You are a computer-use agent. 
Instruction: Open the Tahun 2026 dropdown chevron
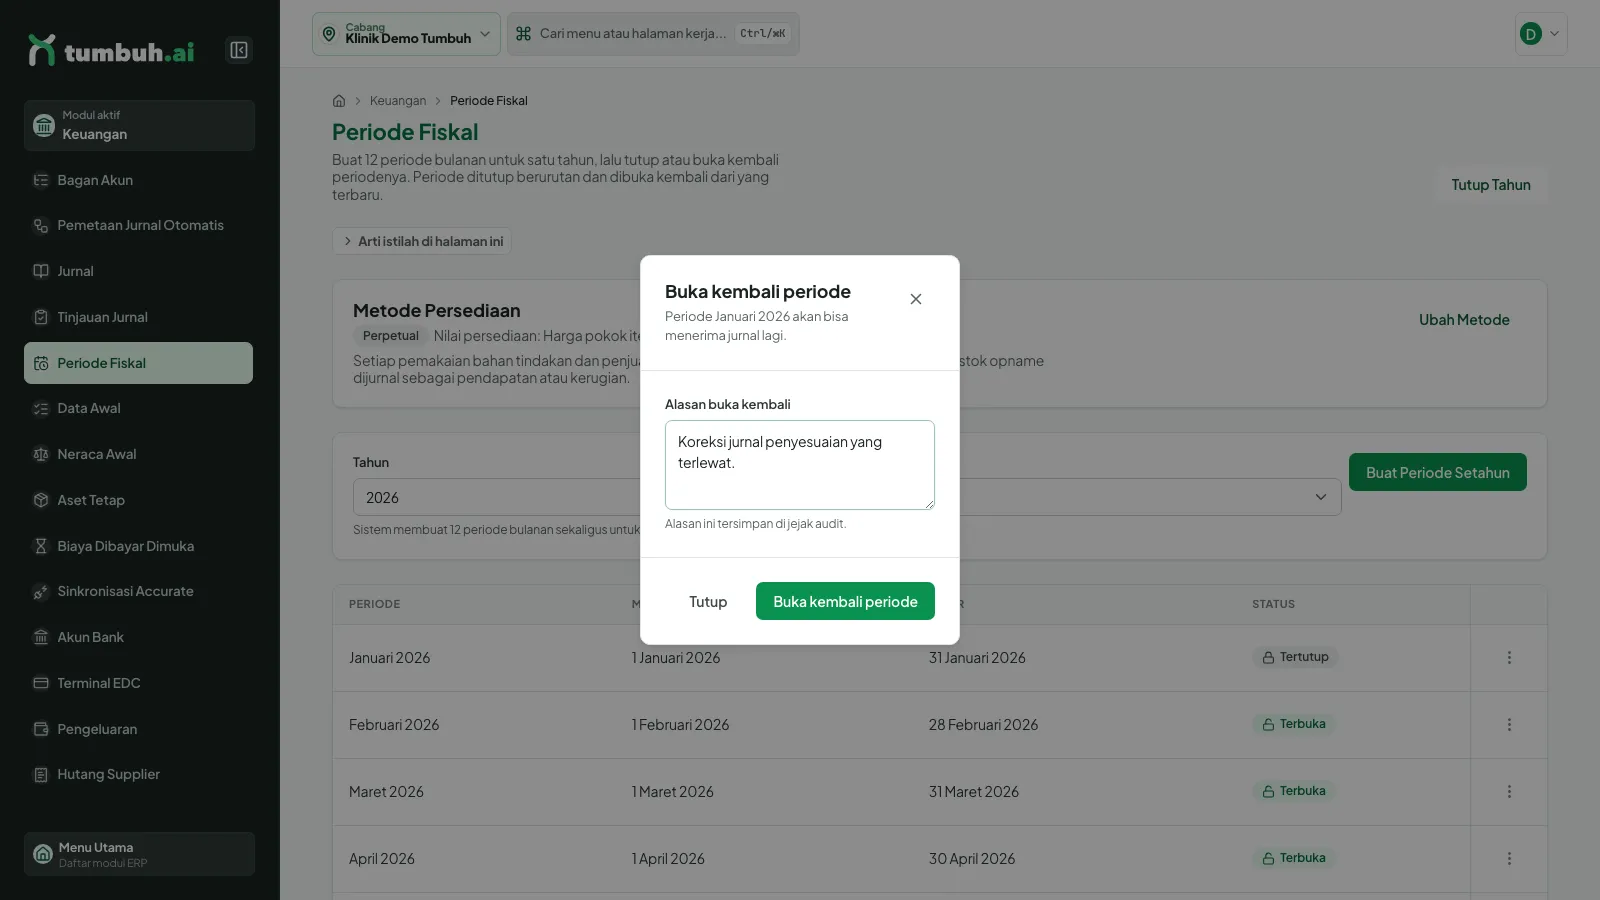tap(1321, 497)
